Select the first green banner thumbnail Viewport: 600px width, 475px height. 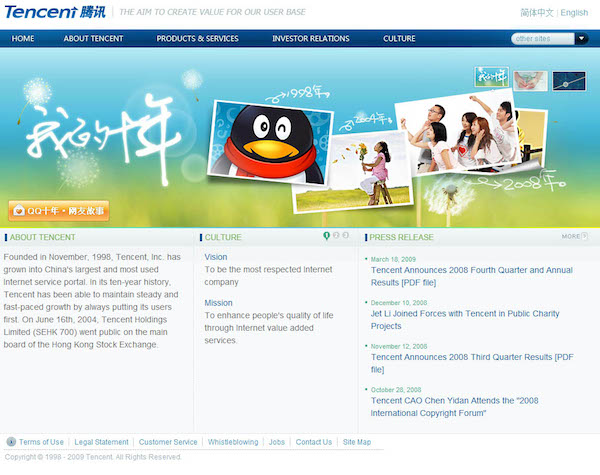coord(491,79)
